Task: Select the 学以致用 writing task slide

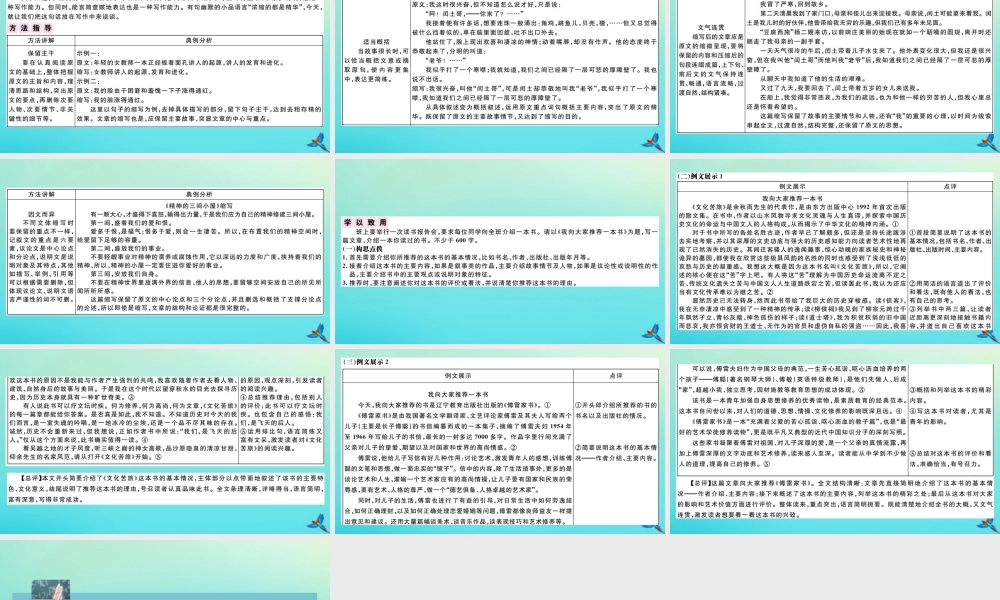Action: tap(500, 251)
